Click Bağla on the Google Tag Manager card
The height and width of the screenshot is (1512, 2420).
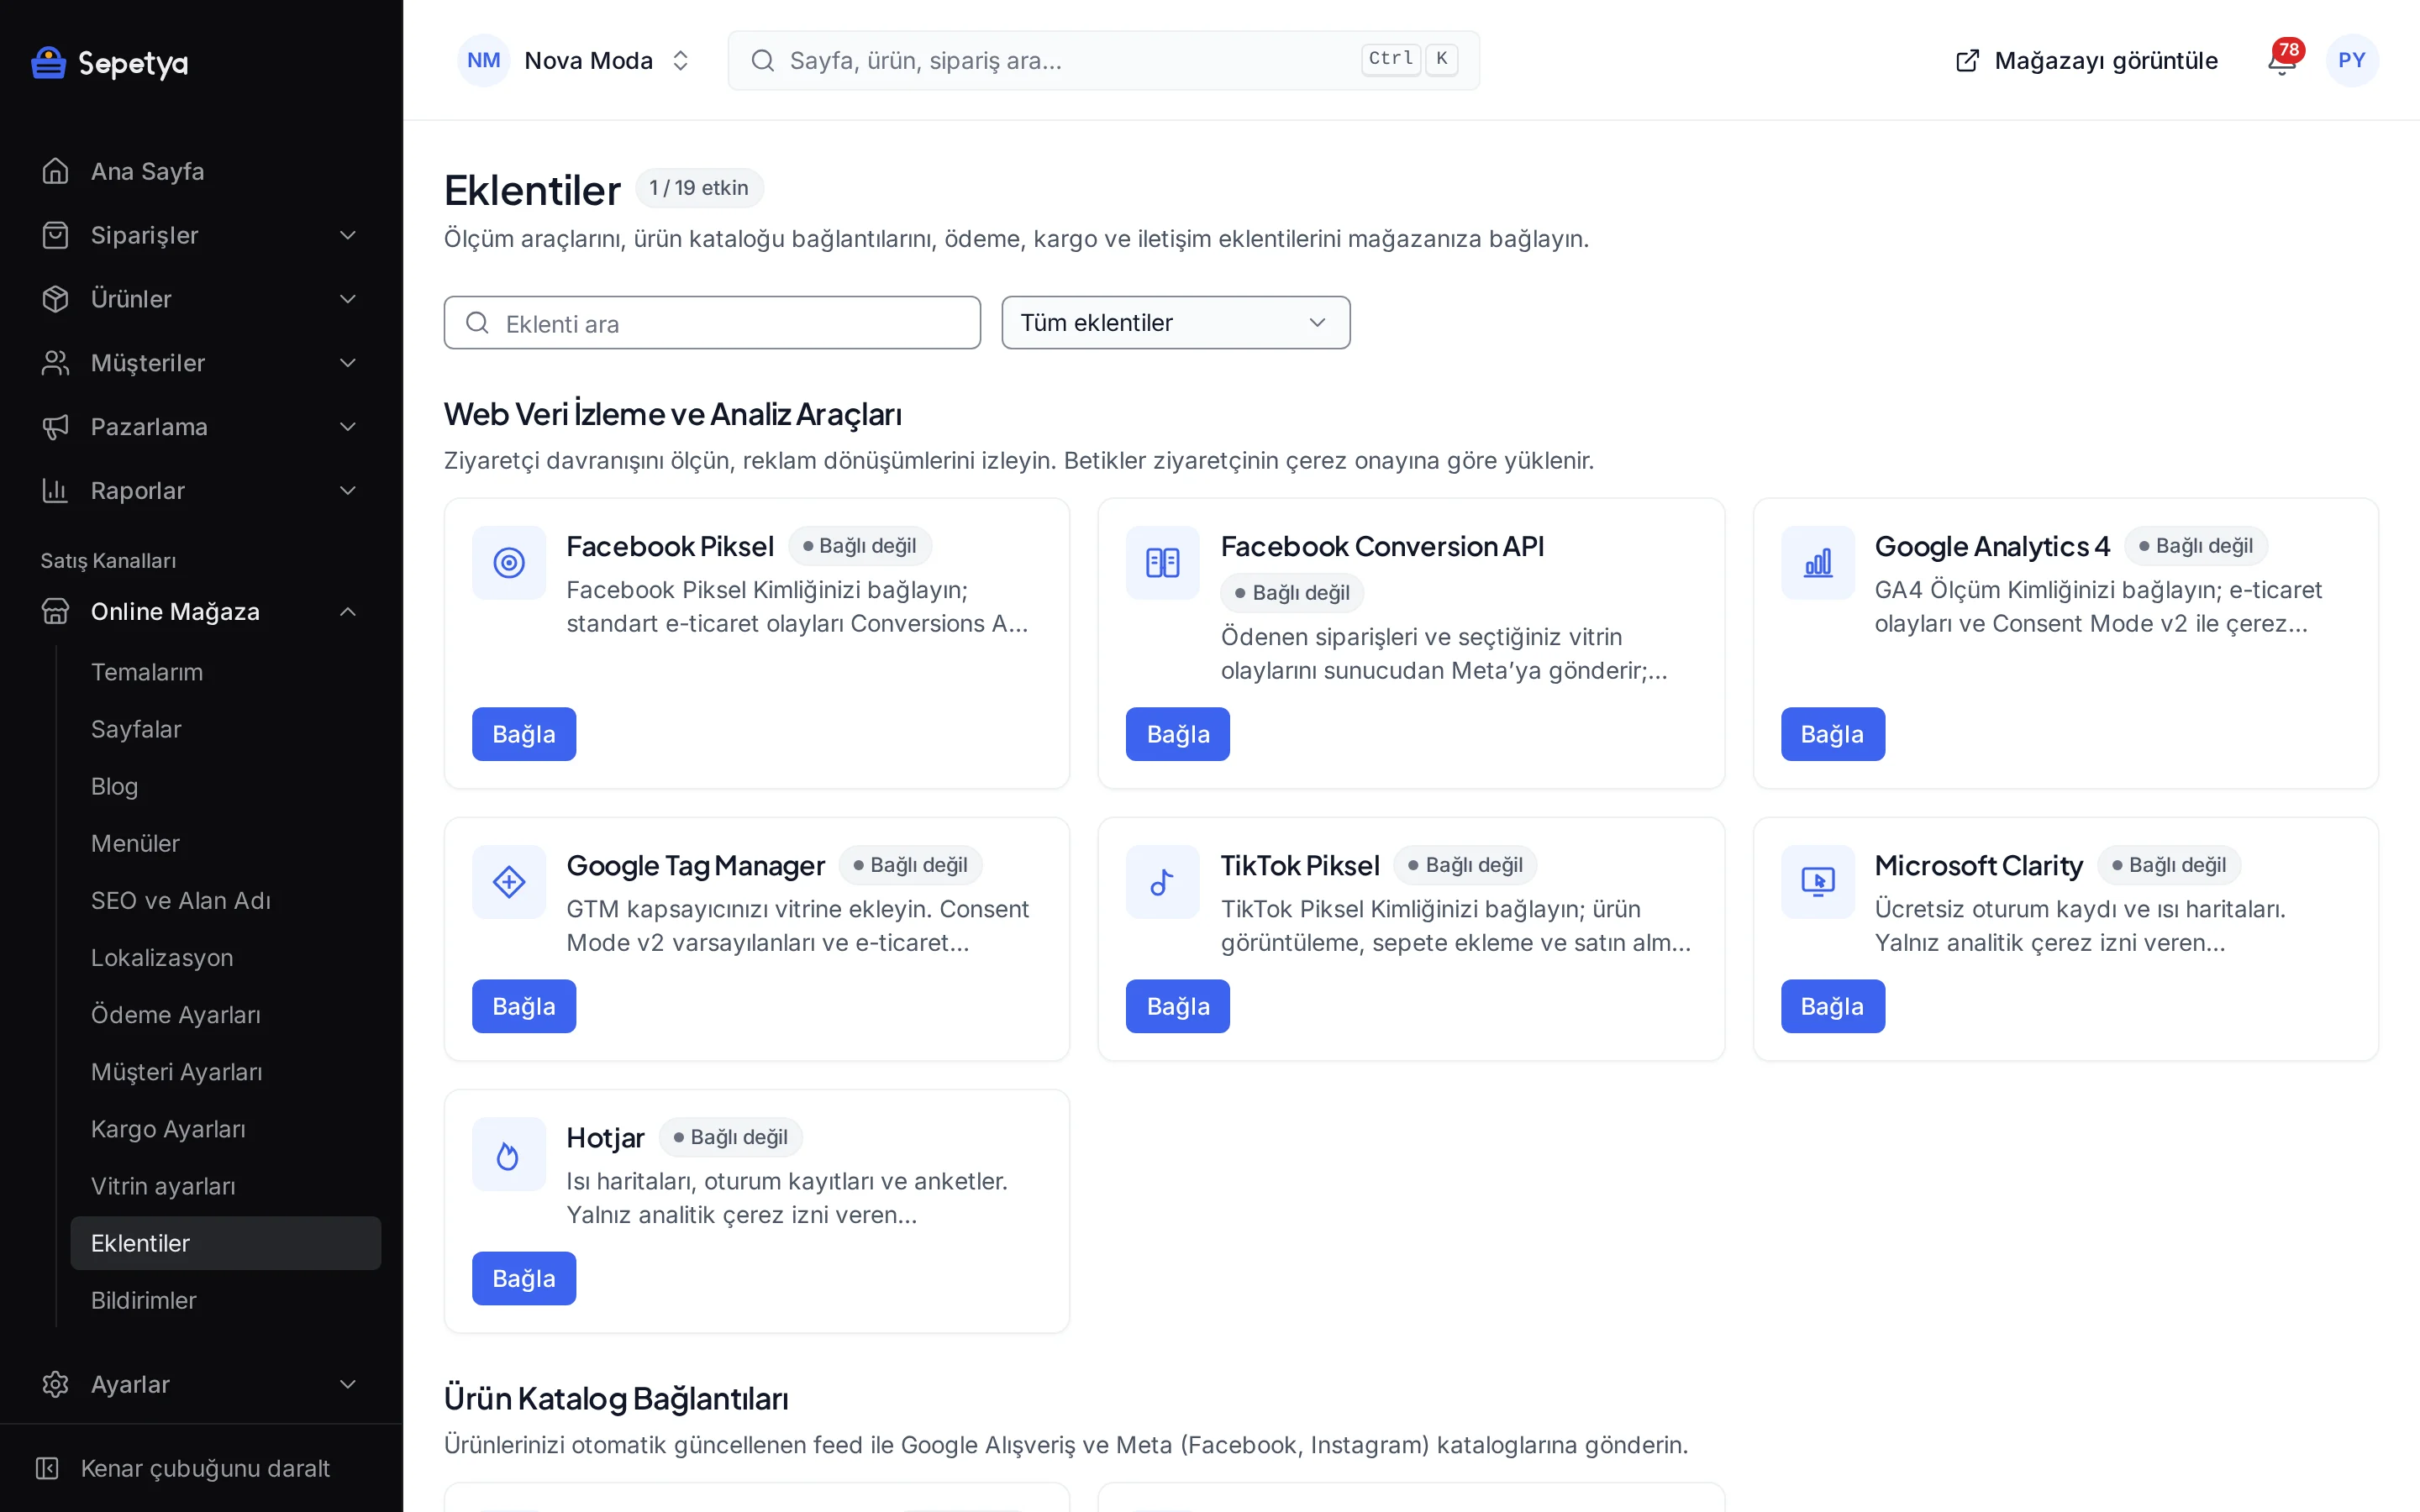click(x=524, y=1006)
